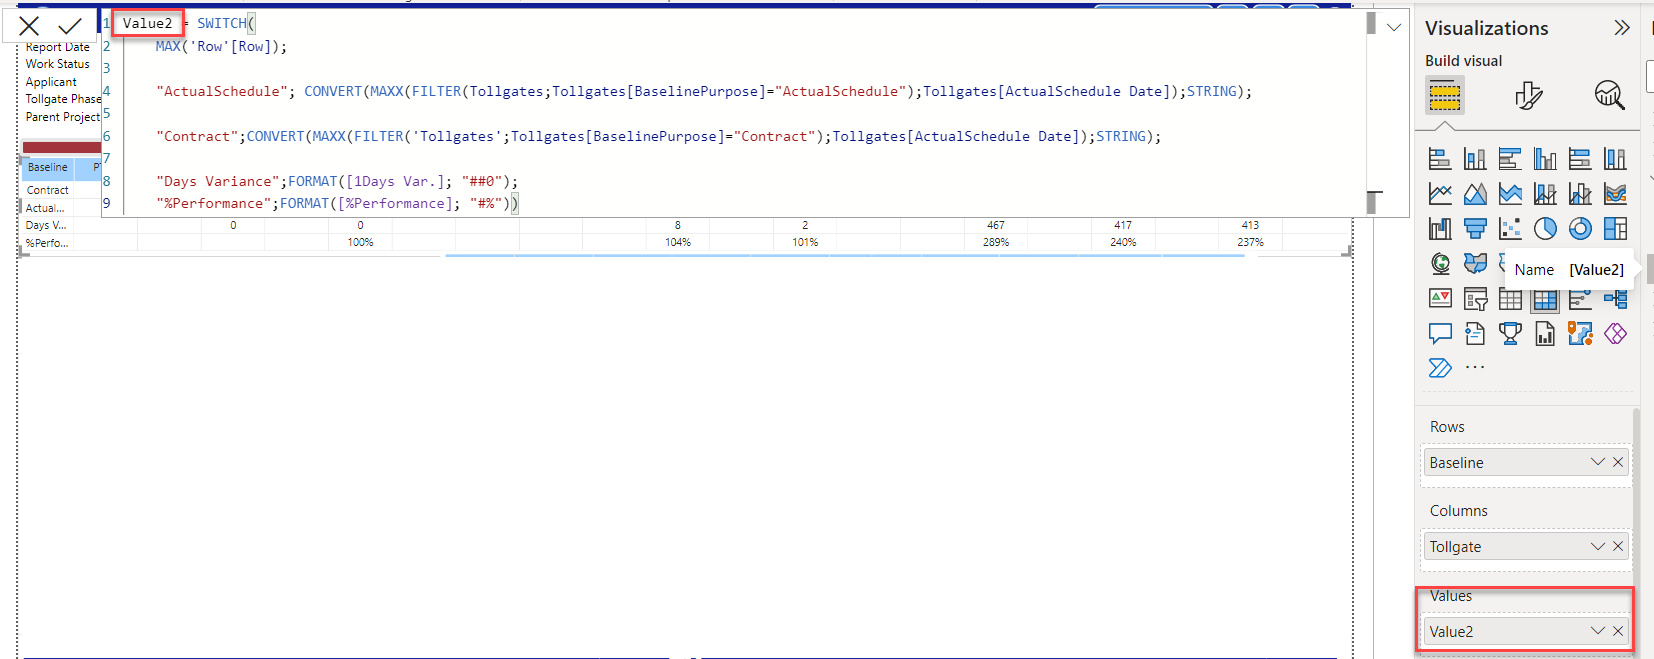Choose the Stacked column chart visual

tap(1475, 159)
